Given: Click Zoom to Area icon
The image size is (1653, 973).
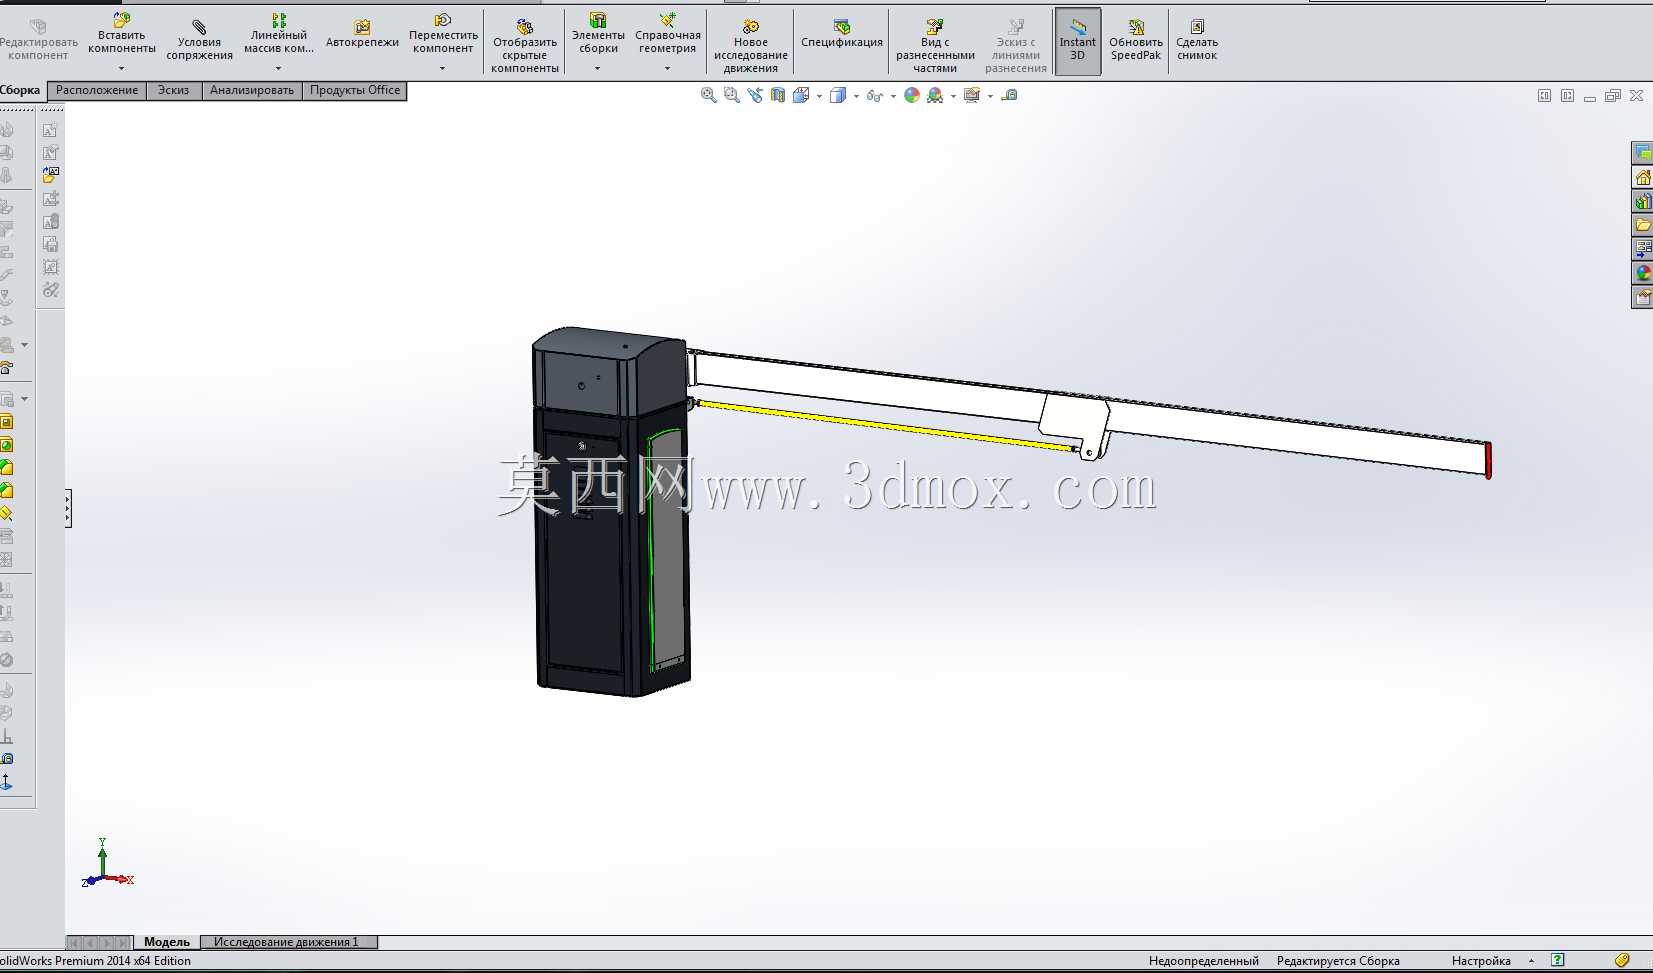Looking at the screenshot, I should (x=731, y=95).
